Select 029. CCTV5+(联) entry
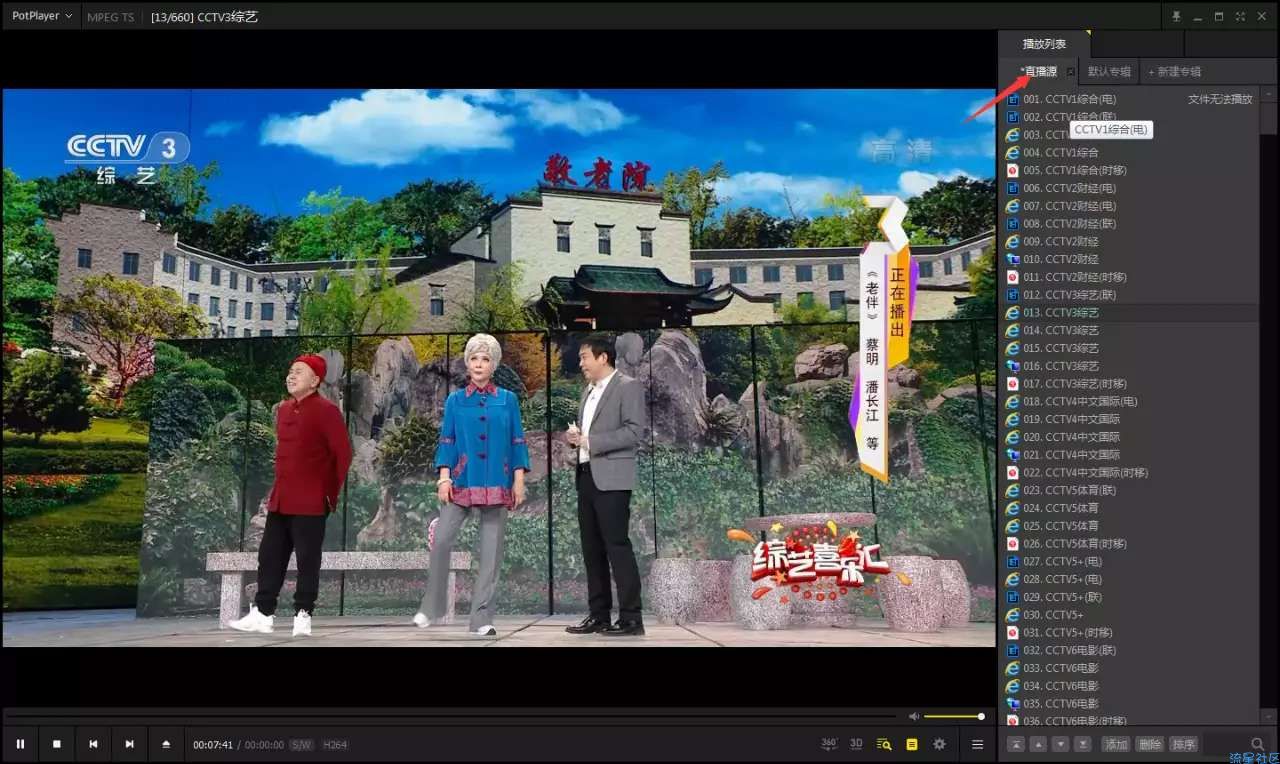 1130,597
